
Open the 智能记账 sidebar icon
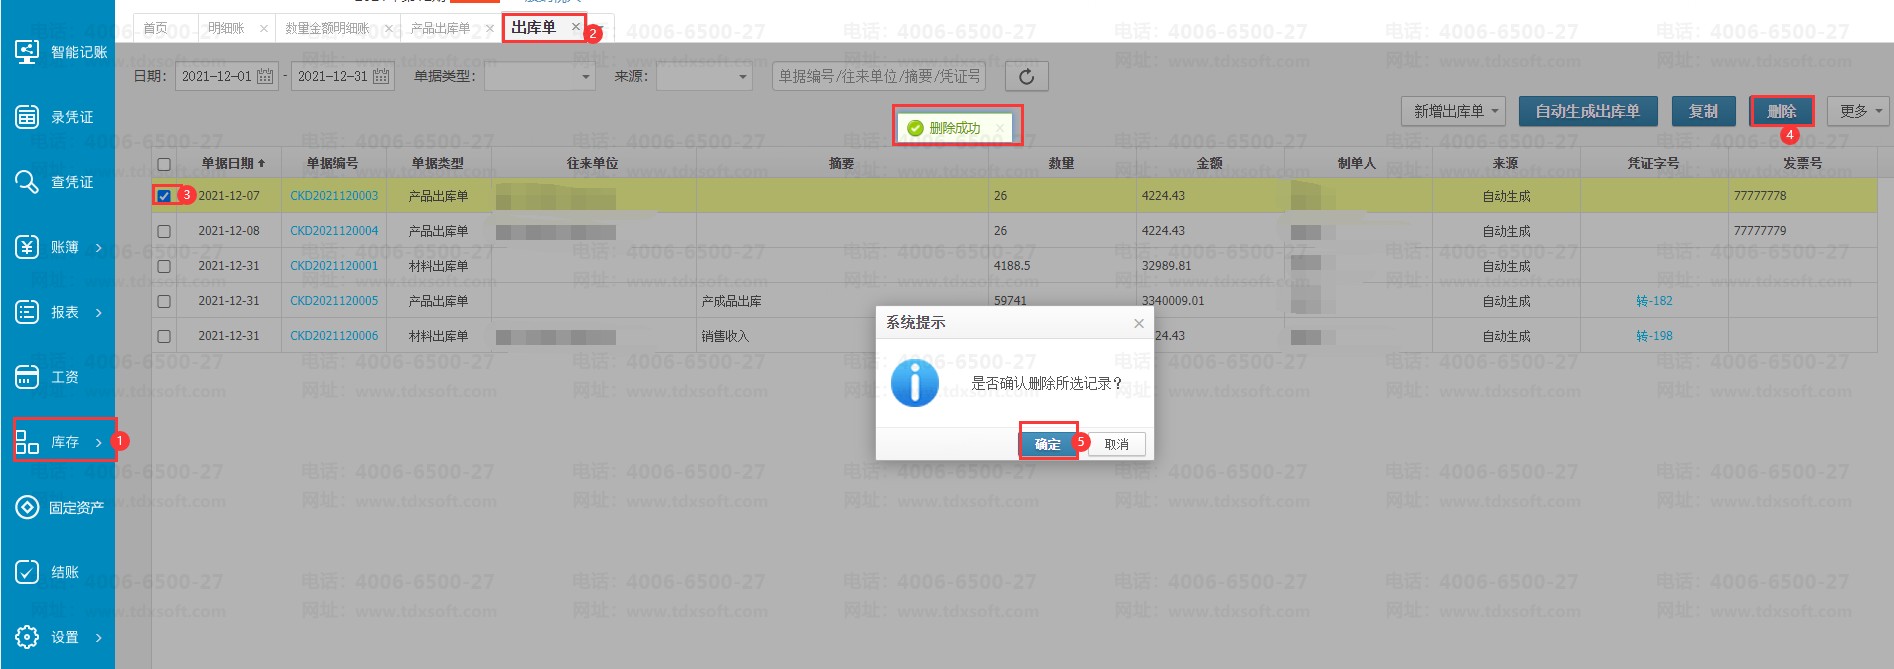(x=27, y=51)
